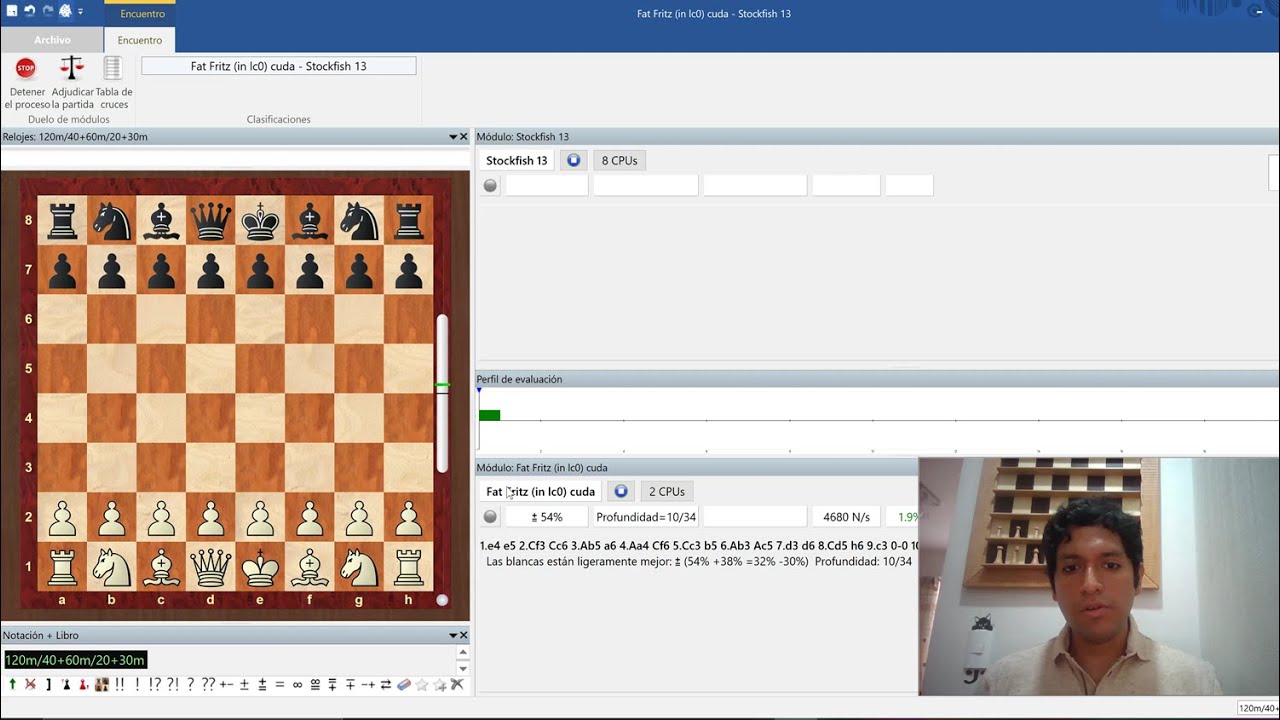Click the Fat Fritz principal variation move line

[x=698, y=546]
